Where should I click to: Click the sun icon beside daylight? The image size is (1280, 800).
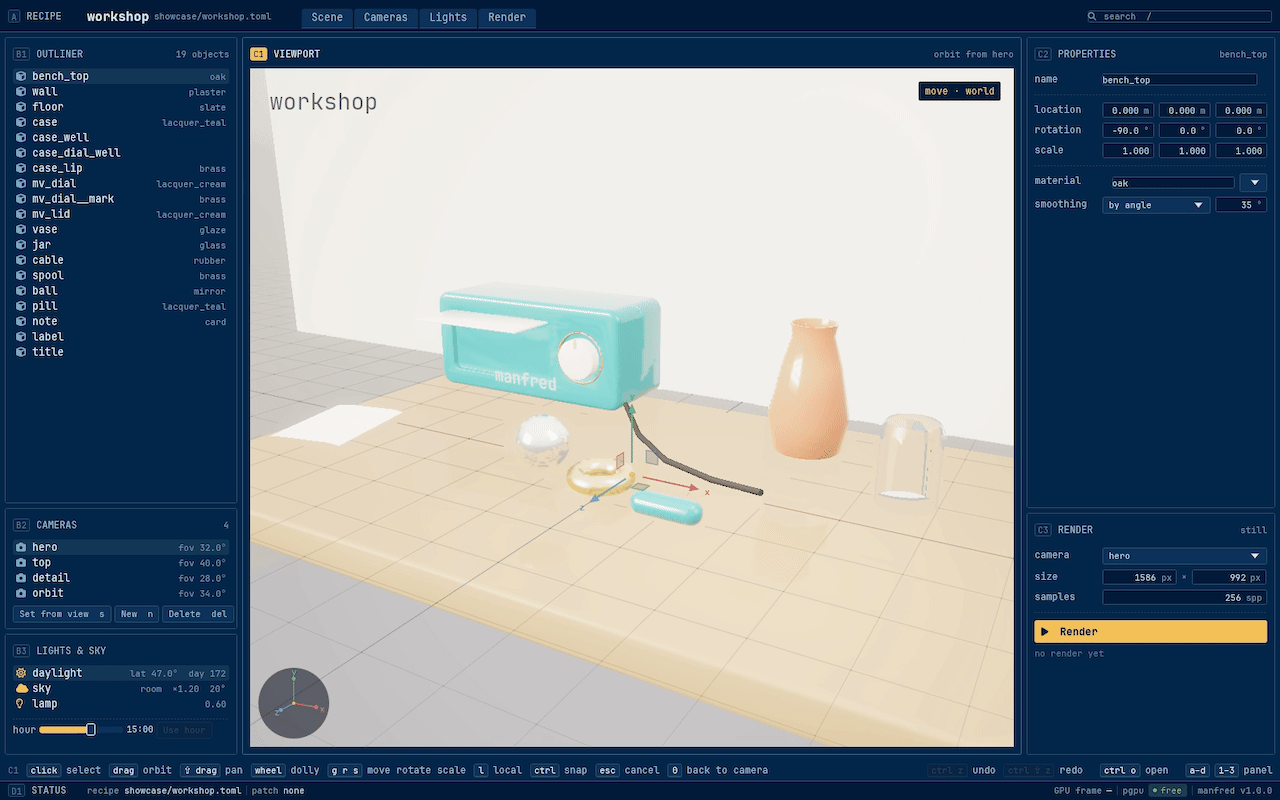click(x=21, y=673)
